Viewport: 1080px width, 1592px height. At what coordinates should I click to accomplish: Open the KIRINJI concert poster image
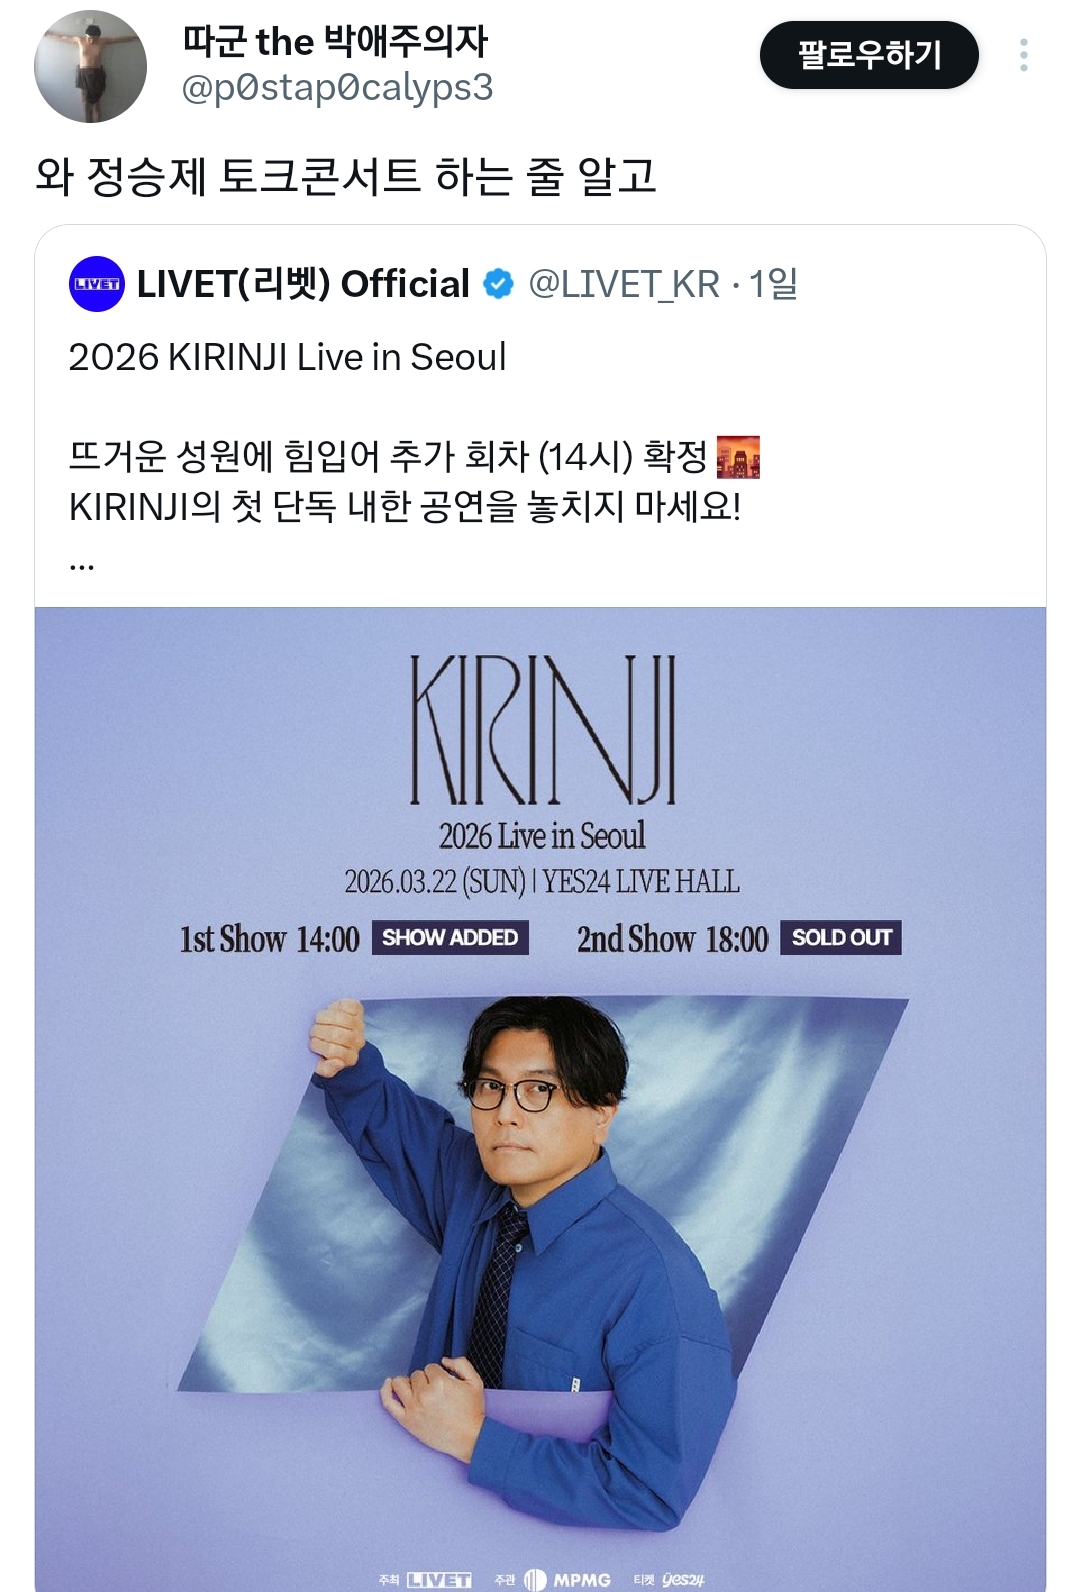pos(540,1099)
